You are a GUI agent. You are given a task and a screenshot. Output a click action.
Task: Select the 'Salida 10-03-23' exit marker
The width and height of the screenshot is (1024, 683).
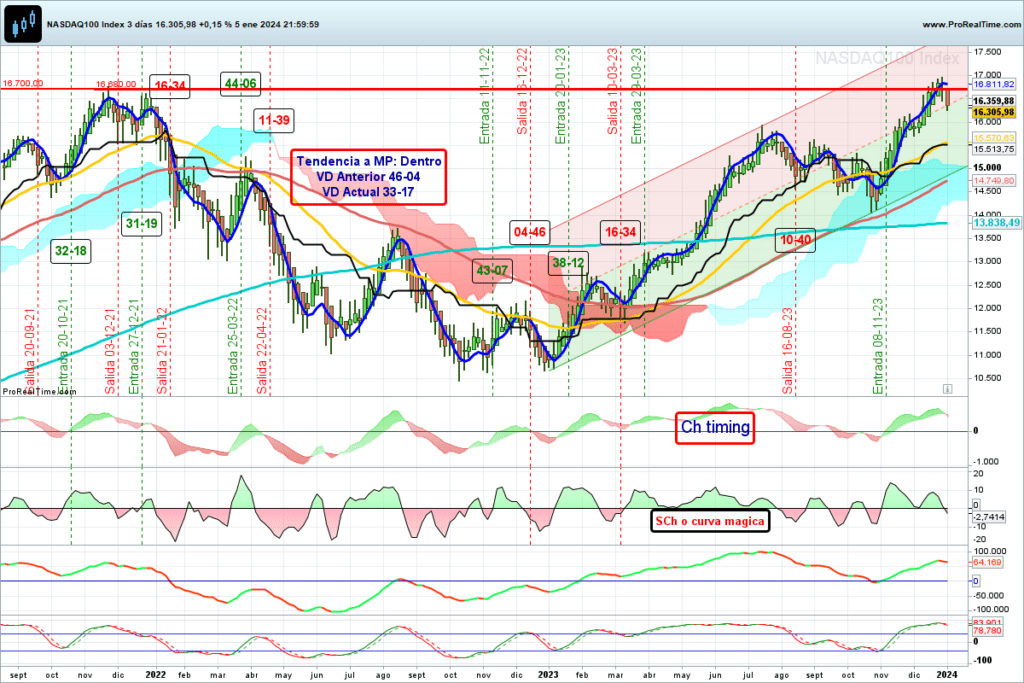(613, 91)
